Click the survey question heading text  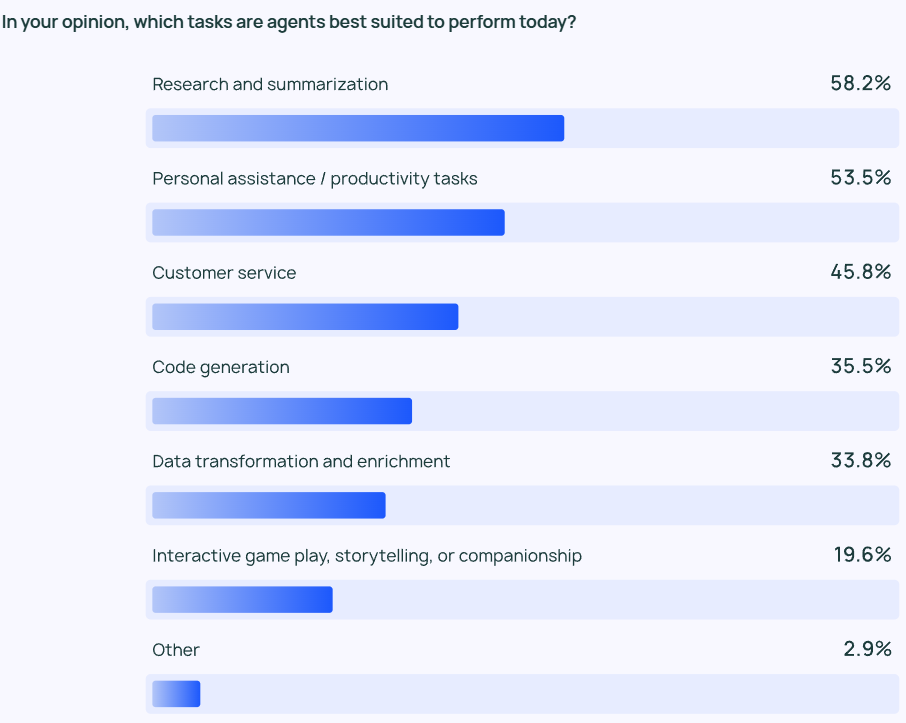coord(289,22)
